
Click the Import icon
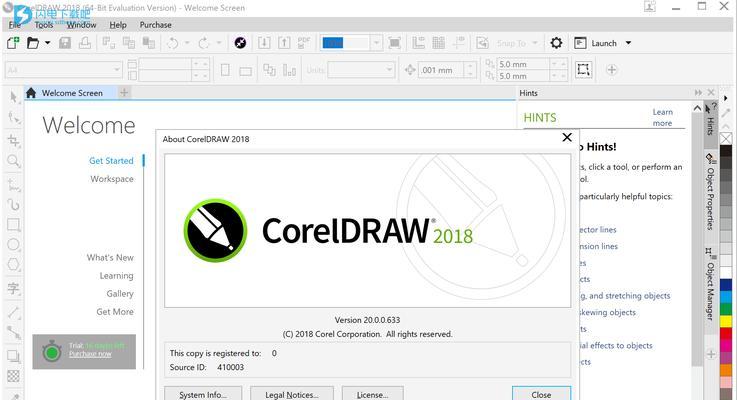click(x=264, y=43)
